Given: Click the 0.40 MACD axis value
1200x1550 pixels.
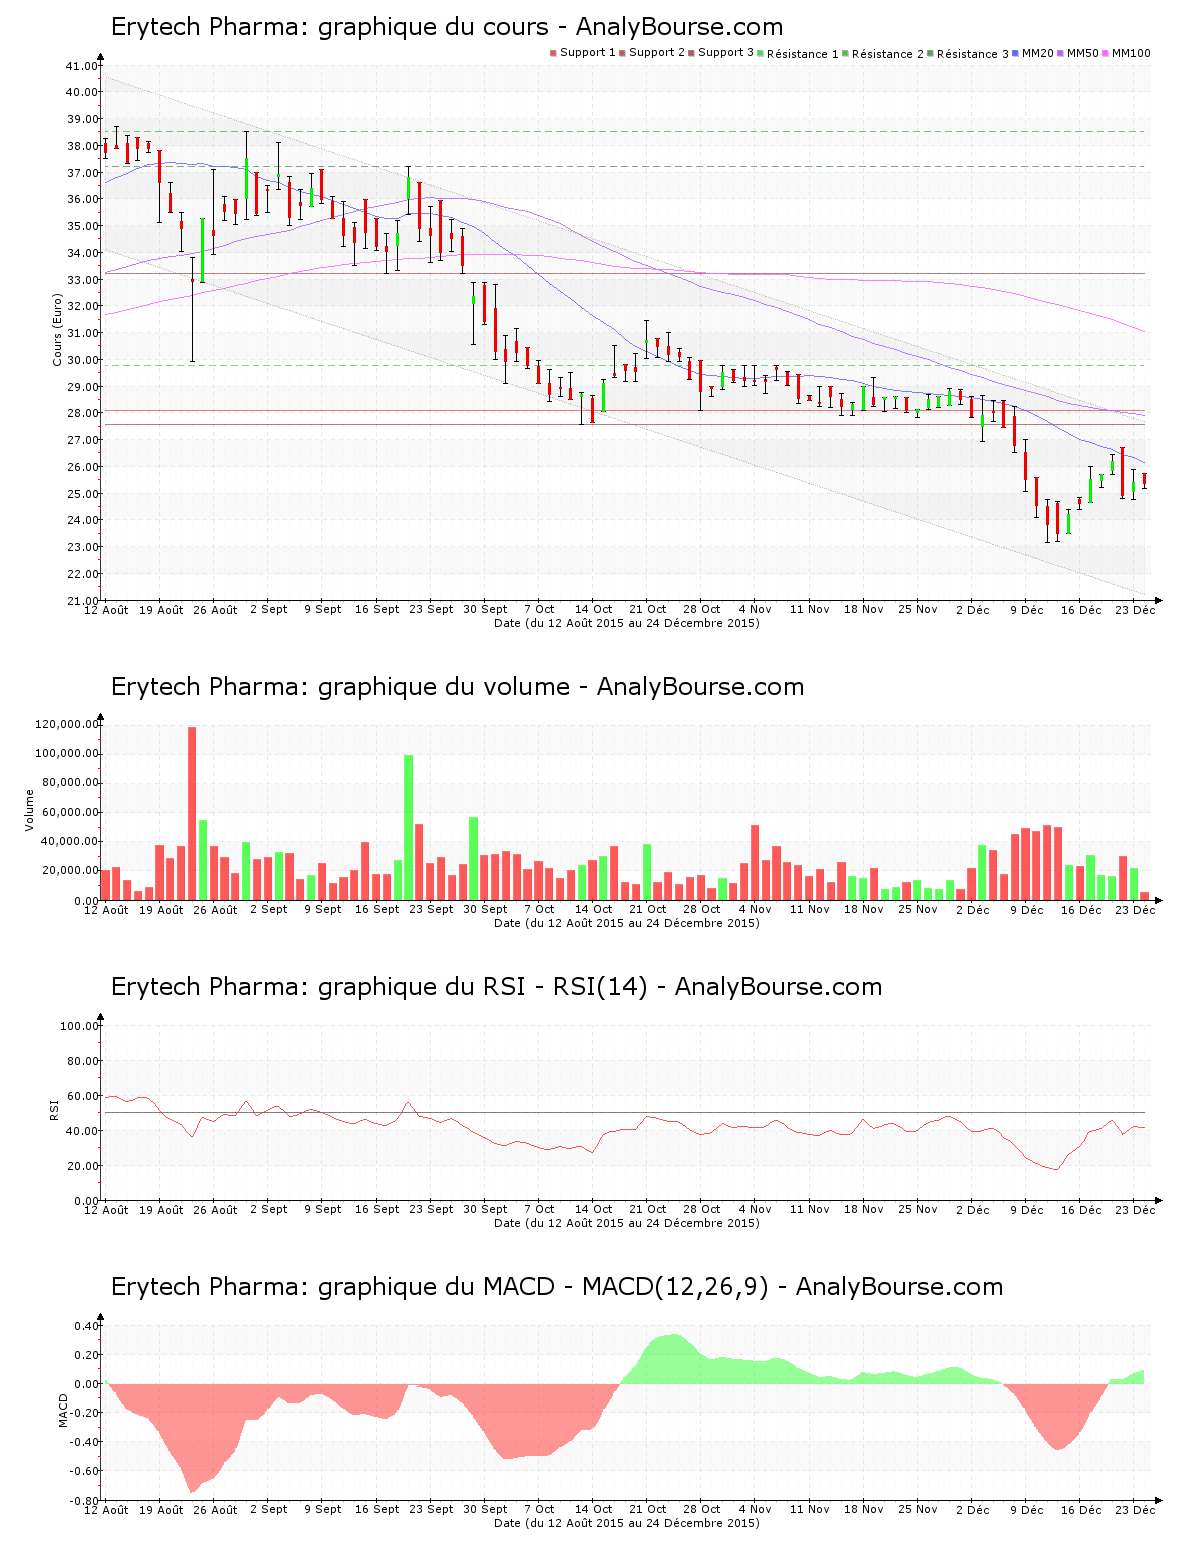Looking at the screenshot, I should tap(86, 1326).
